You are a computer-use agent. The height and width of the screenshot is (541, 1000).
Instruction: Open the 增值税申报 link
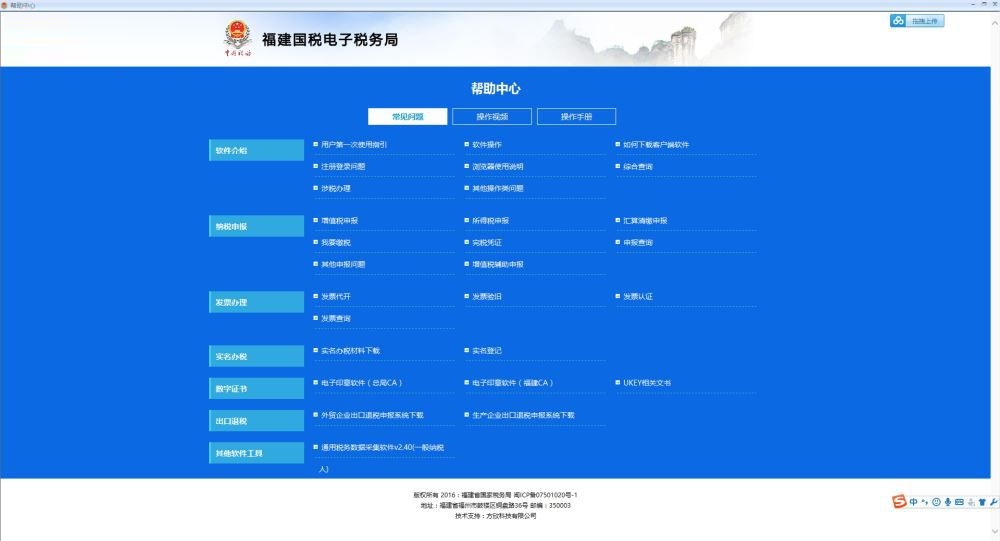[x=339, y=221]
